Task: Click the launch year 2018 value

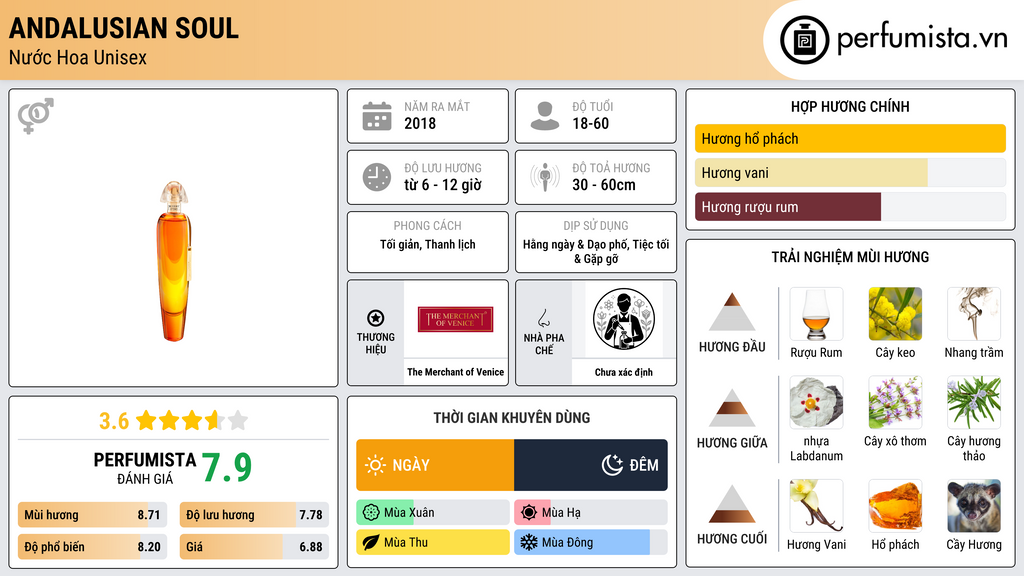Action: click(x=420, y=123)
